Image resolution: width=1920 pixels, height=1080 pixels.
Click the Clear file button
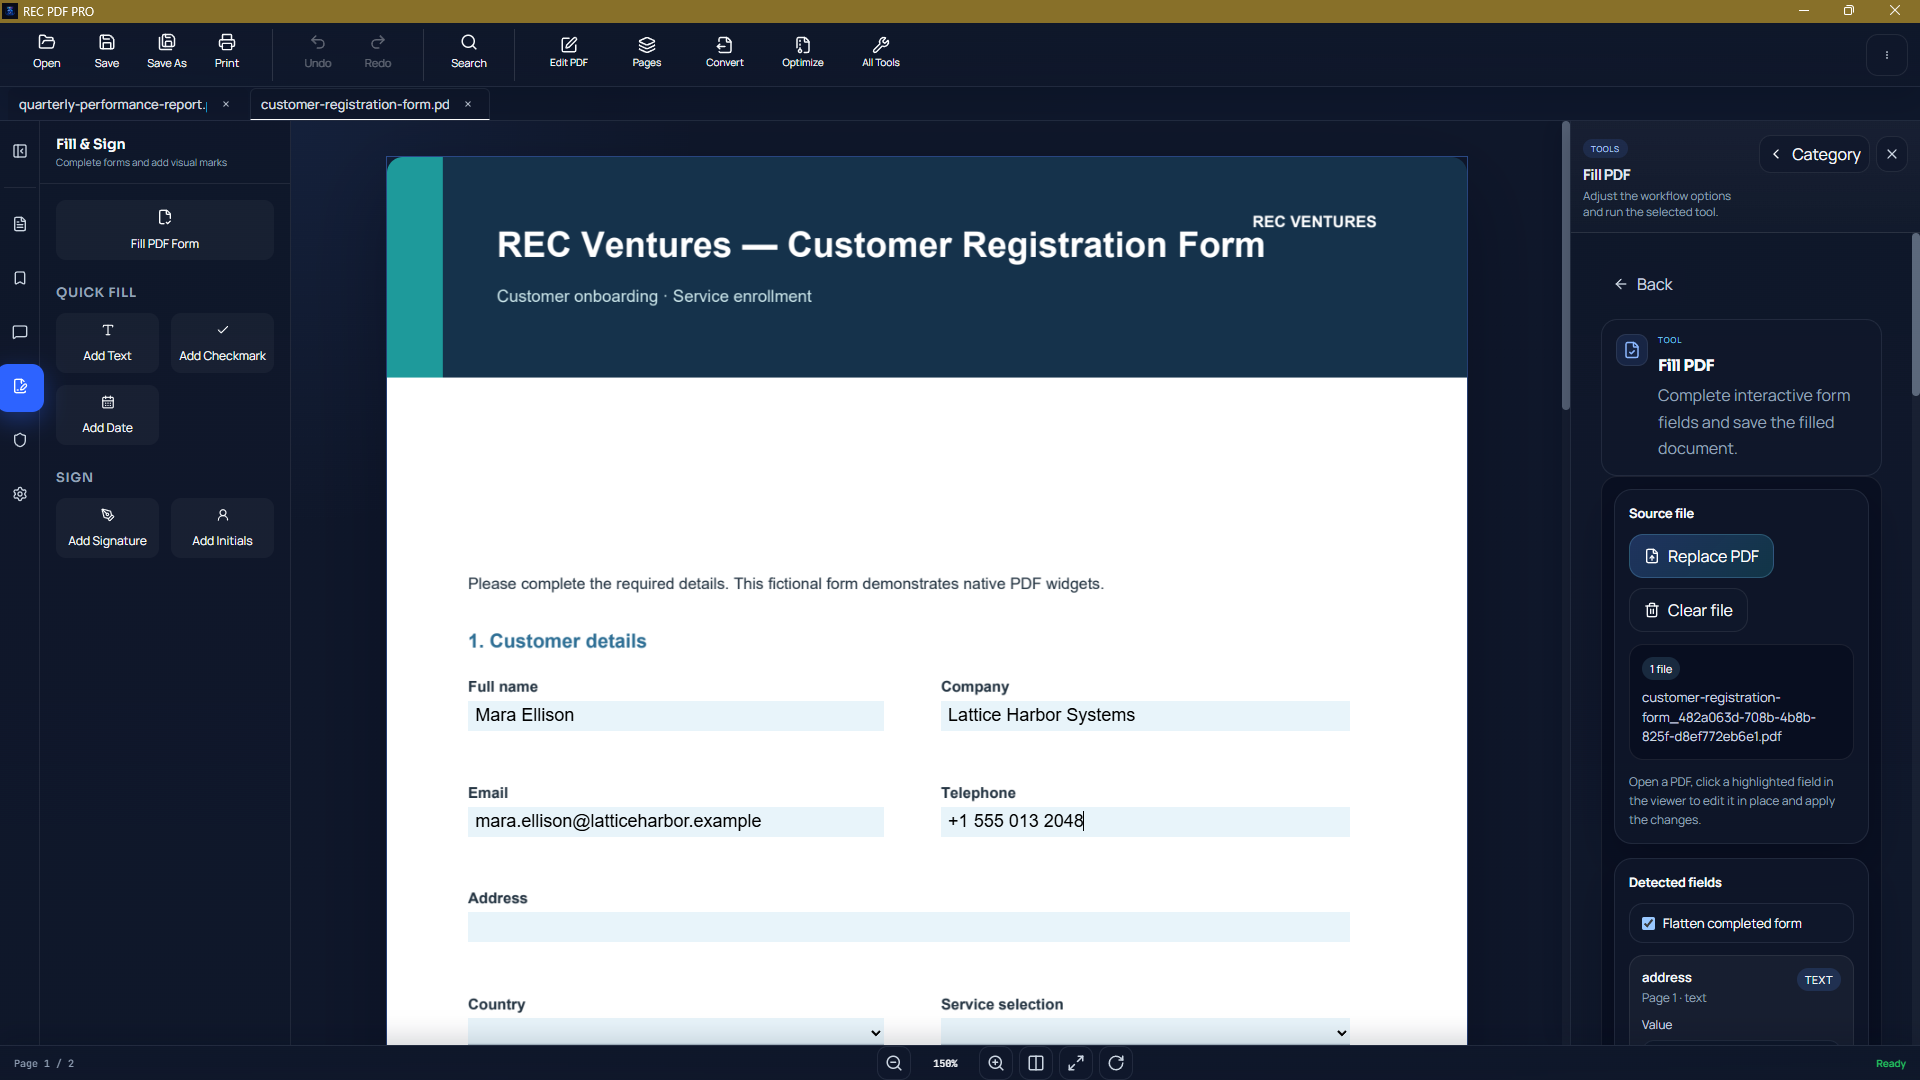tap(1688, 610)
